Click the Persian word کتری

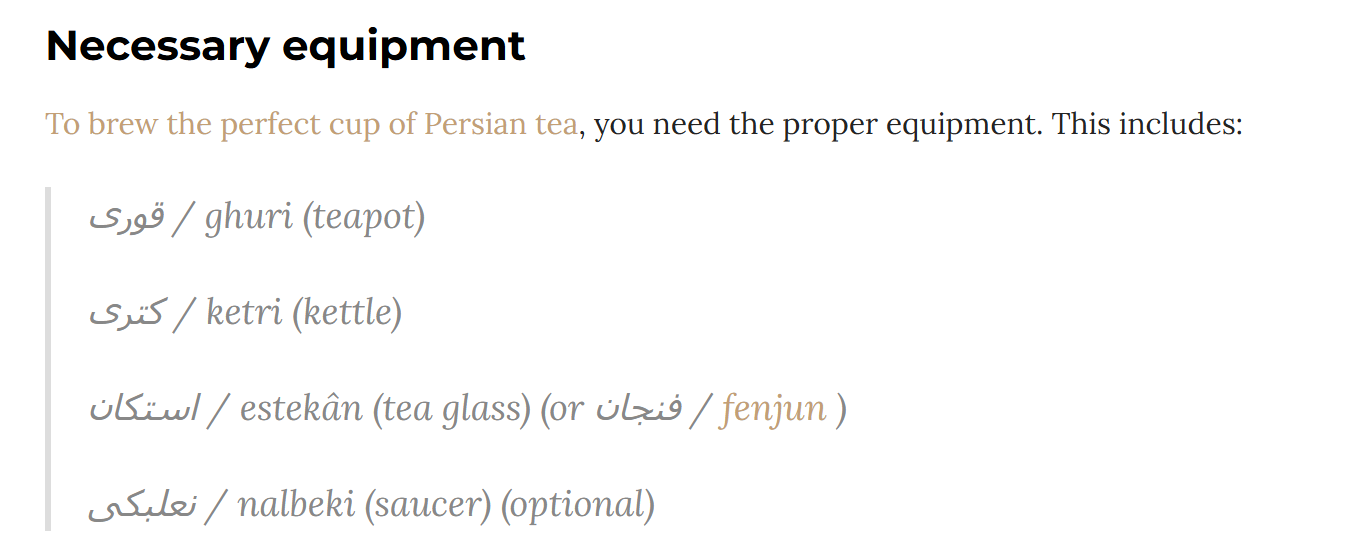click(126, 314)
